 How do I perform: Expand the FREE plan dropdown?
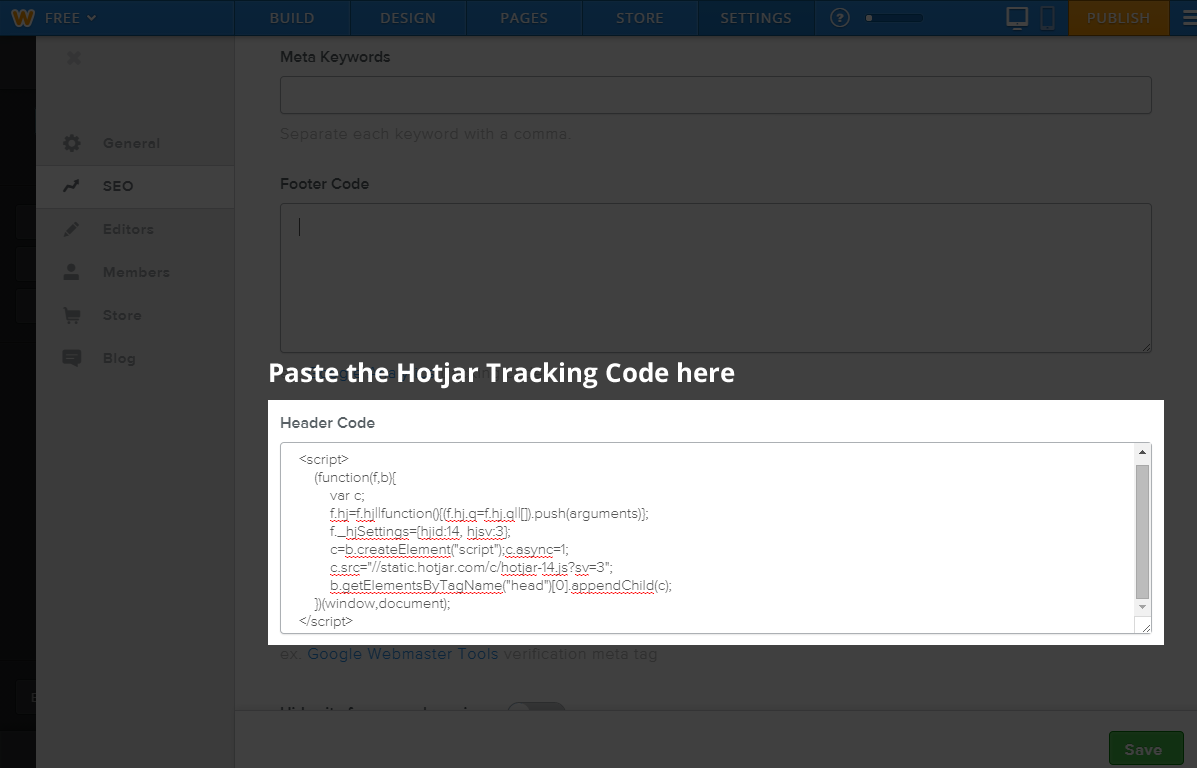(69, 18)
